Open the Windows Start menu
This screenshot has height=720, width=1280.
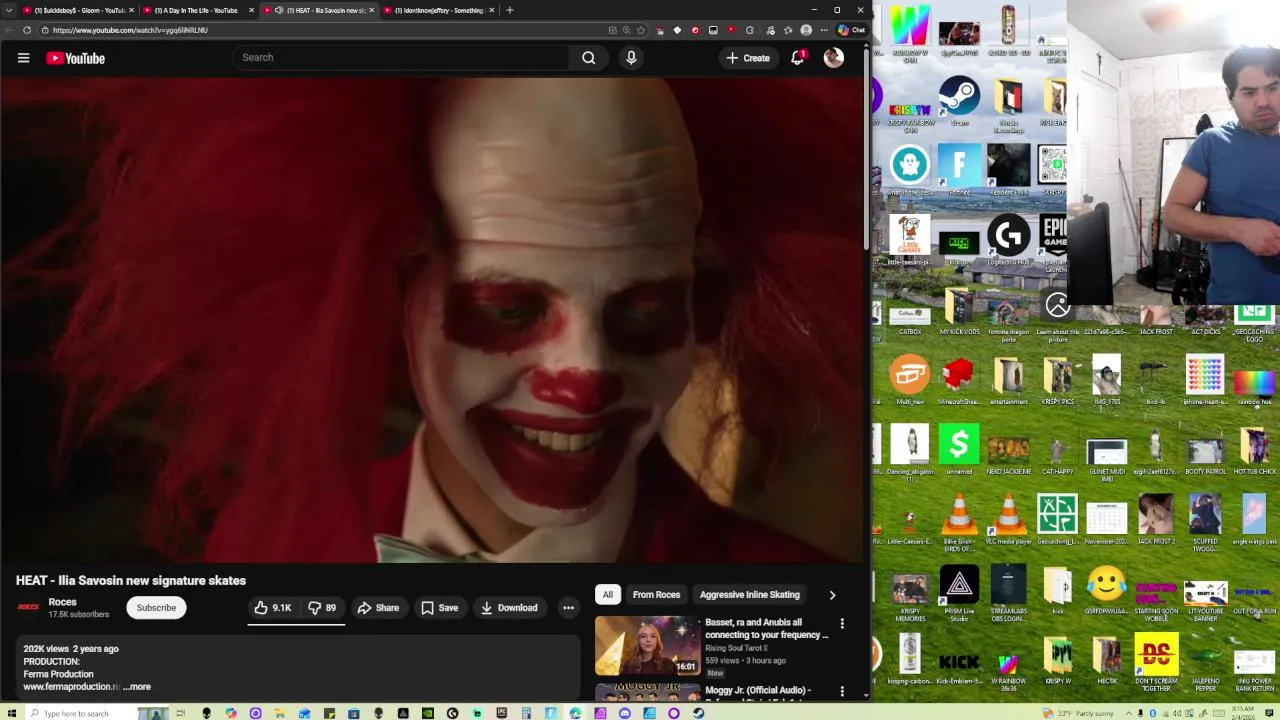[x=11, y=713]
